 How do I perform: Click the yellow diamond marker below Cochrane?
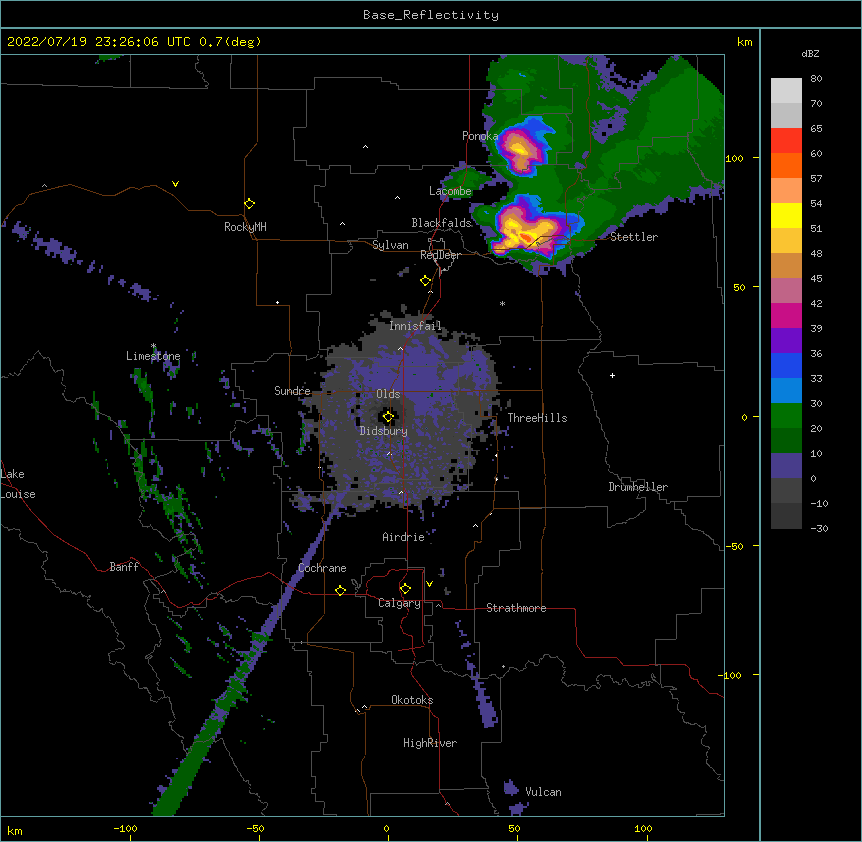(340, 590)
